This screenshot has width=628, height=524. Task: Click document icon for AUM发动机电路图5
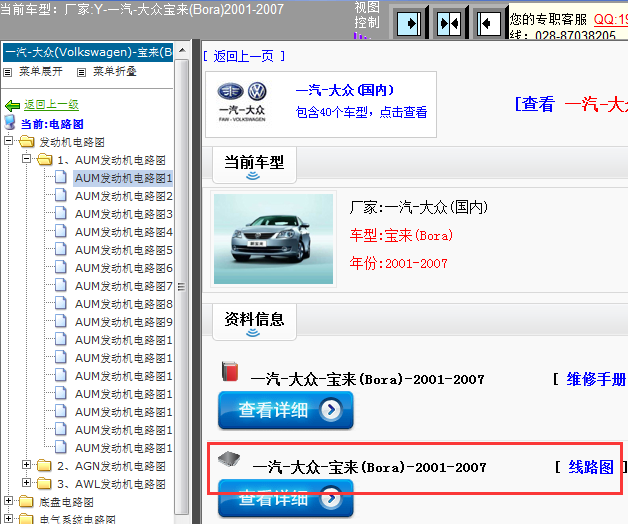[60, 249]
